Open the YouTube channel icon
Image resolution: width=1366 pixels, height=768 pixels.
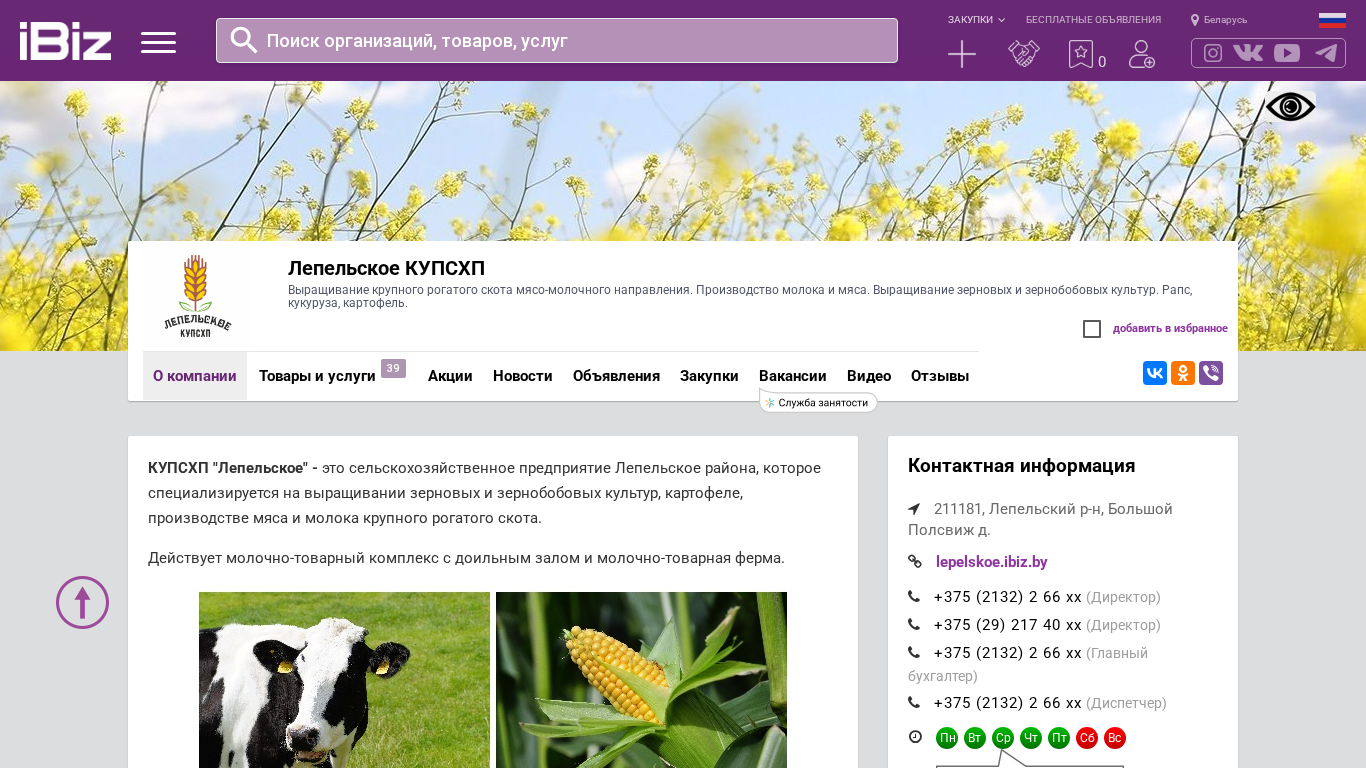pyautogui.click(x=1287, y=53)
